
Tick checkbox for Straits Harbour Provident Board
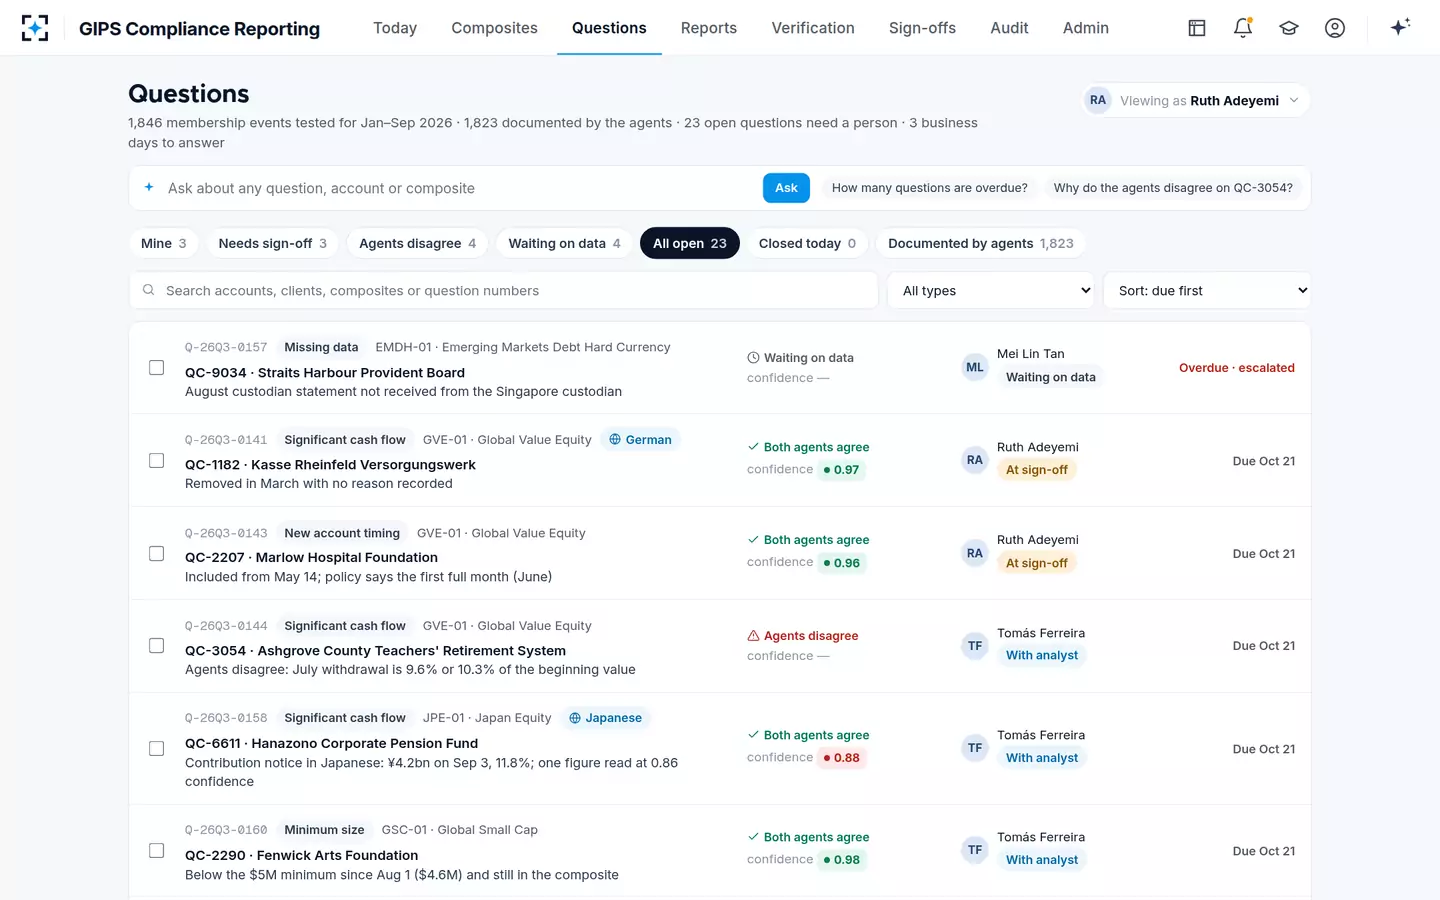[157, 368]
